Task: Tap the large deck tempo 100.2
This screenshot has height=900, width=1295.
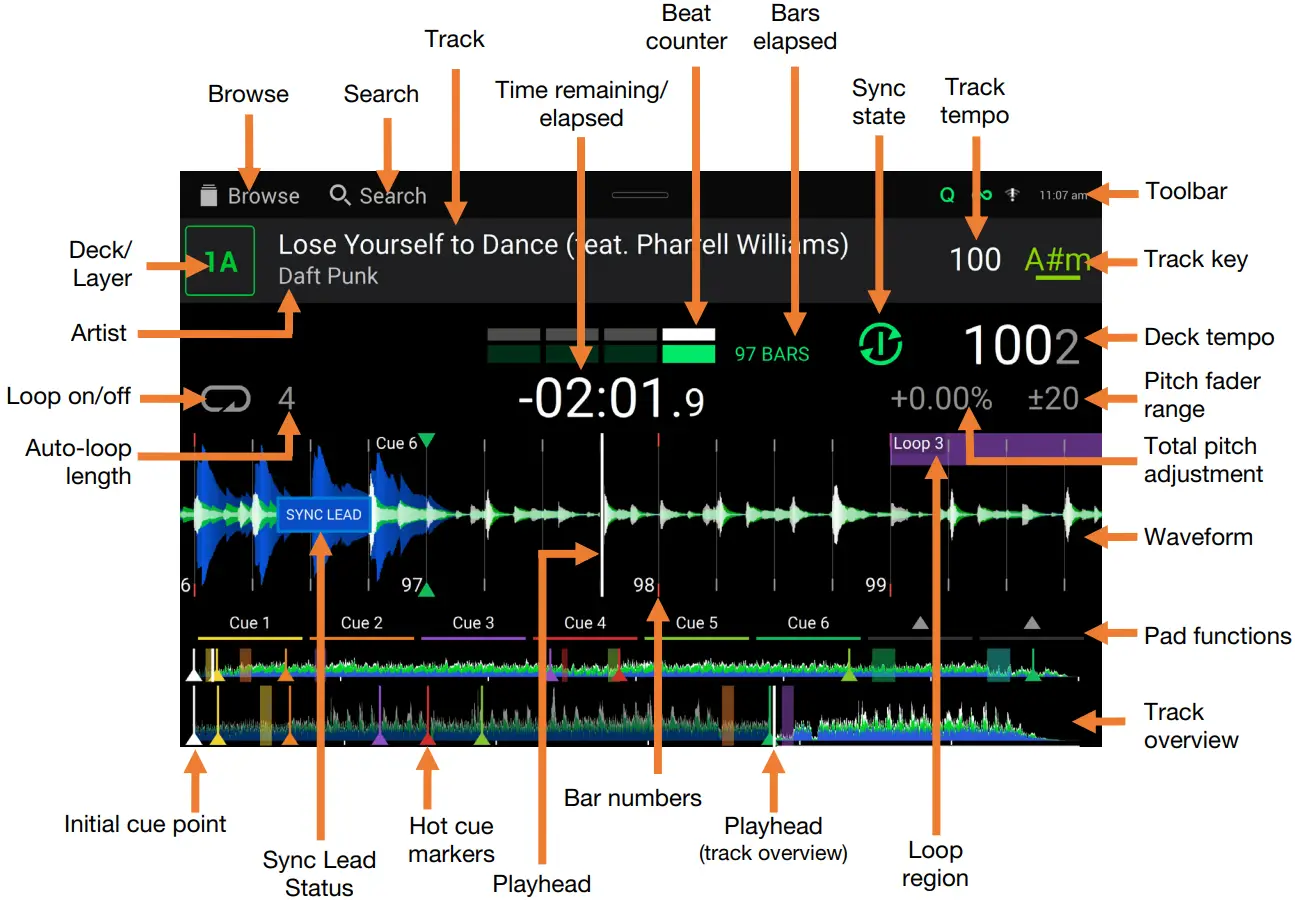Action: click(x=1021, y=345)
